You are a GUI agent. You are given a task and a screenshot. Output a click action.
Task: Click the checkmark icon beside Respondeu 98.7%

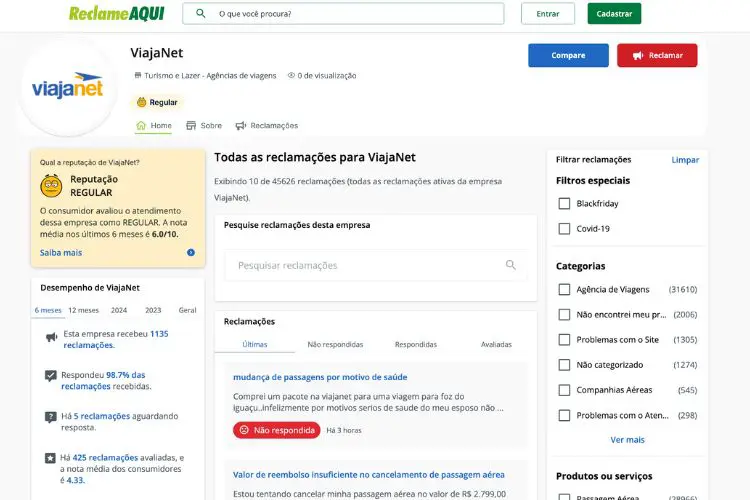[x=50, y=376]
